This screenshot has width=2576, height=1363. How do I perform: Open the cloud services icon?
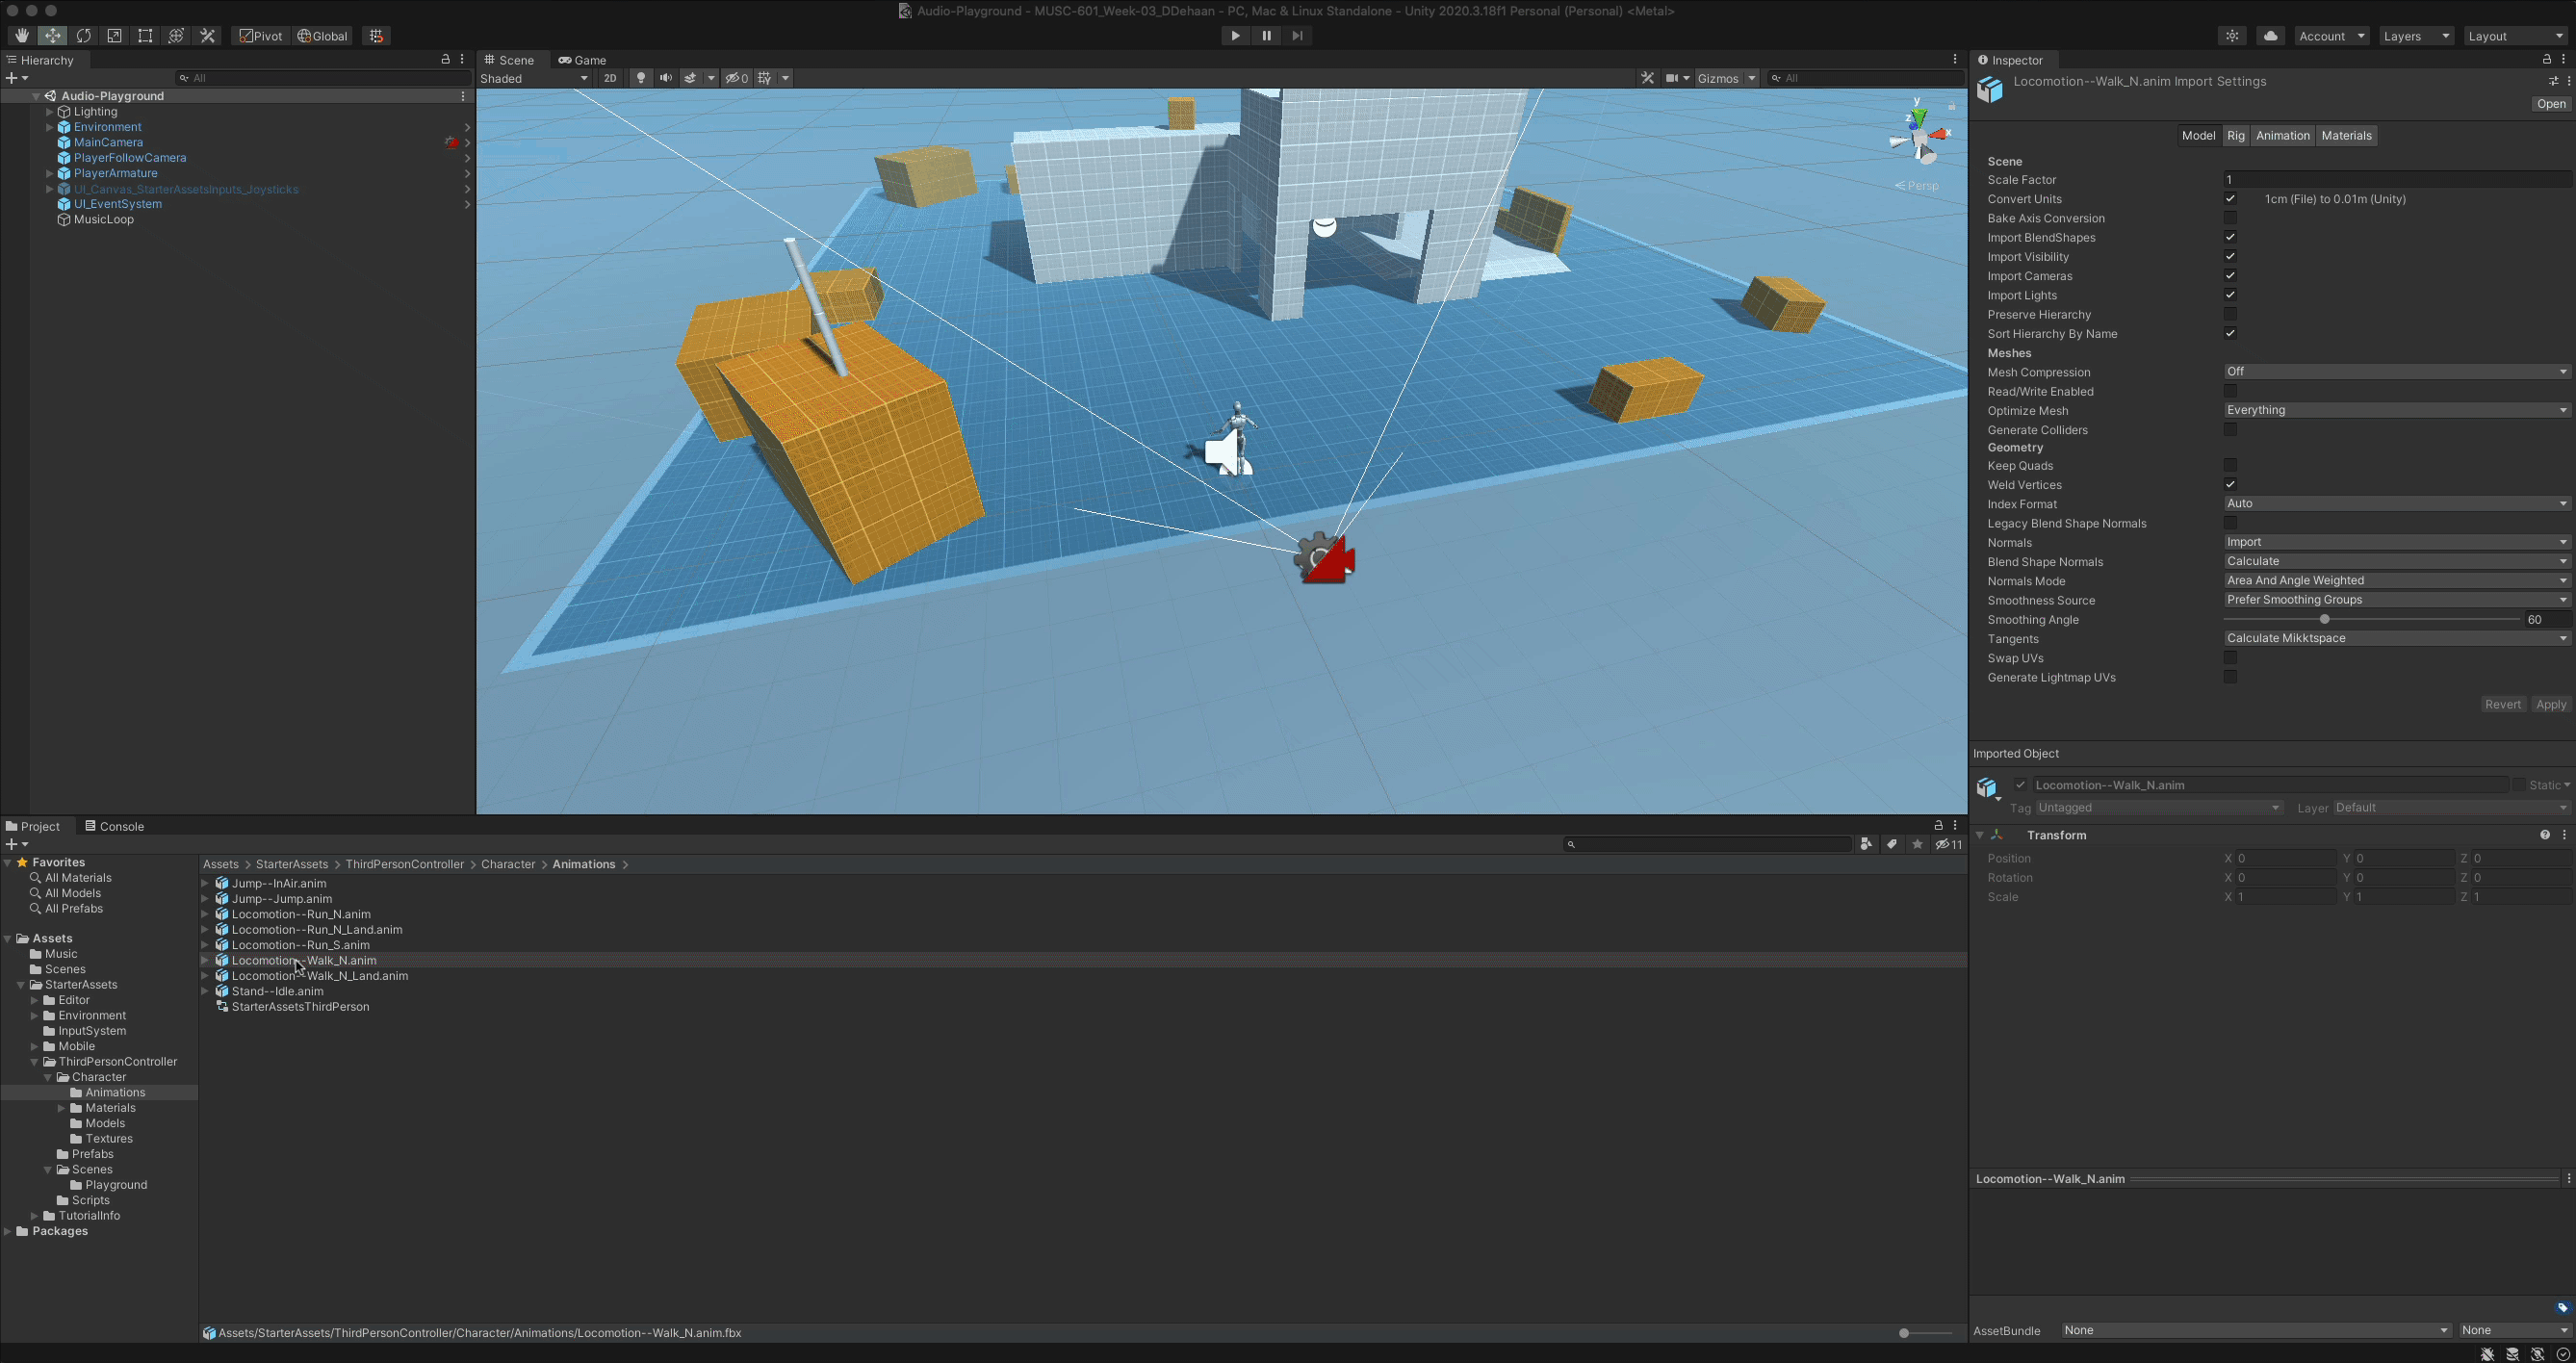point(2270,36)
